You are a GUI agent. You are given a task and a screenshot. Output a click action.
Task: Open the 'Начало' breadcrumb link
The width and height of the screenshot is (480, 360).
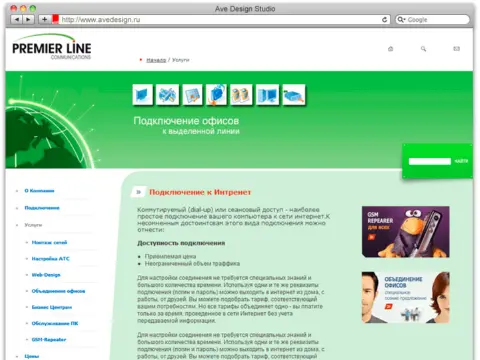point(156,60)
